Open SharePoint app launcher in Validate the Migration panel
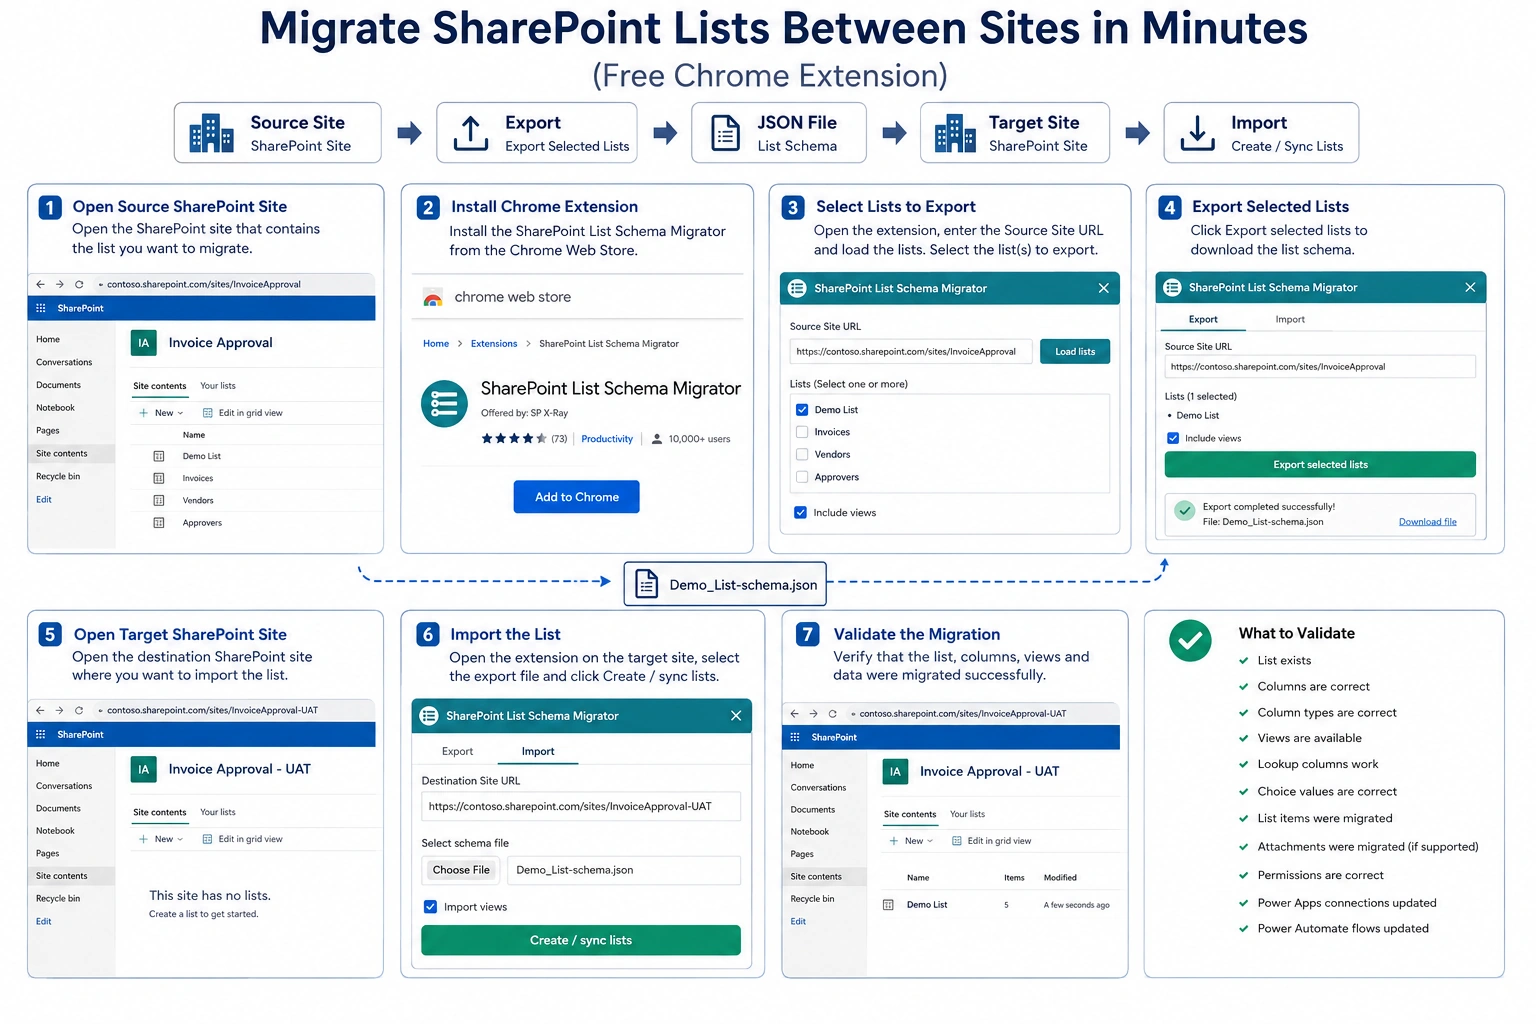The height and width of the screenshot is (1024, 1536). coord(795,737)
